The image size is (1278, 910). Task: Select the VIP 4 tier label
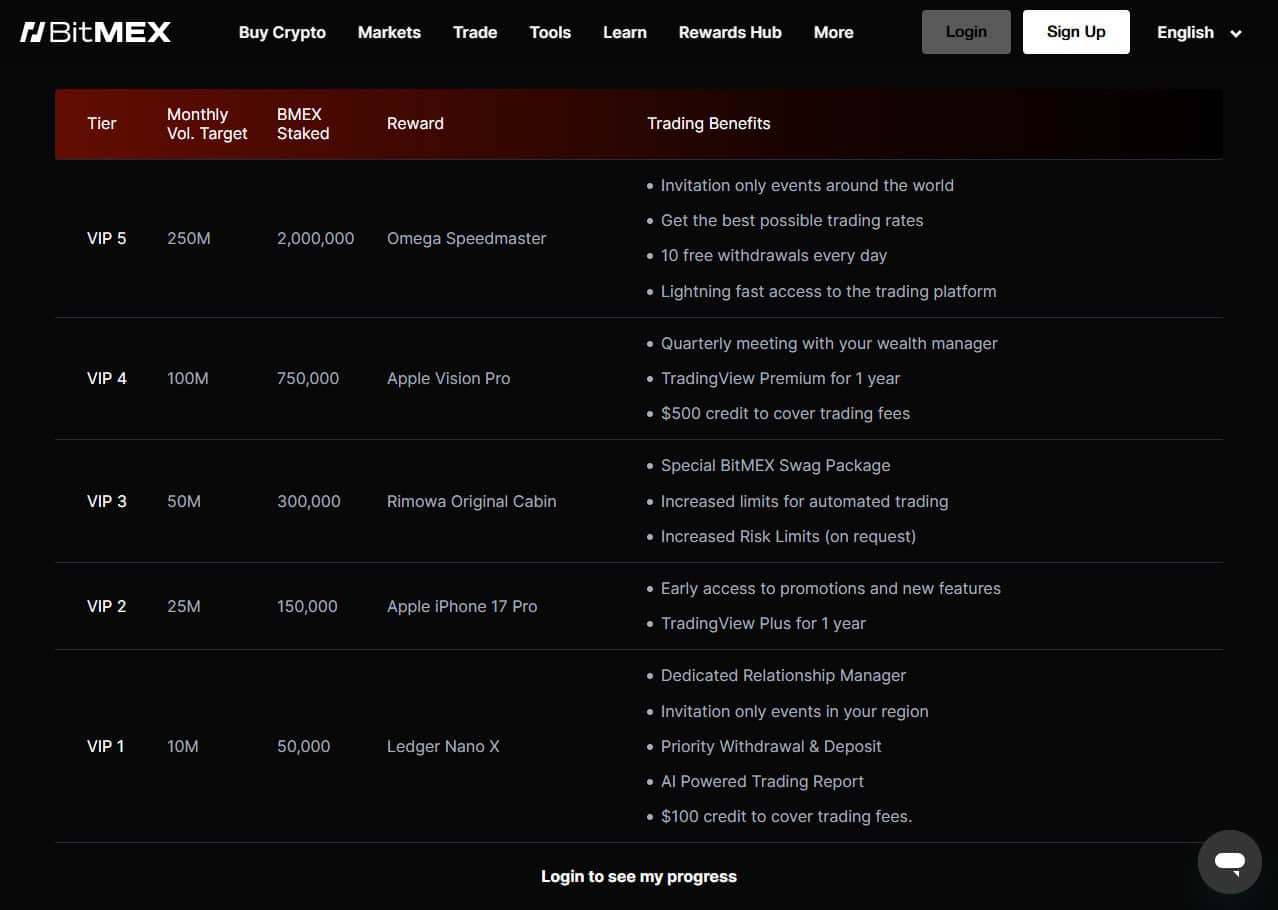click(107, 378)
